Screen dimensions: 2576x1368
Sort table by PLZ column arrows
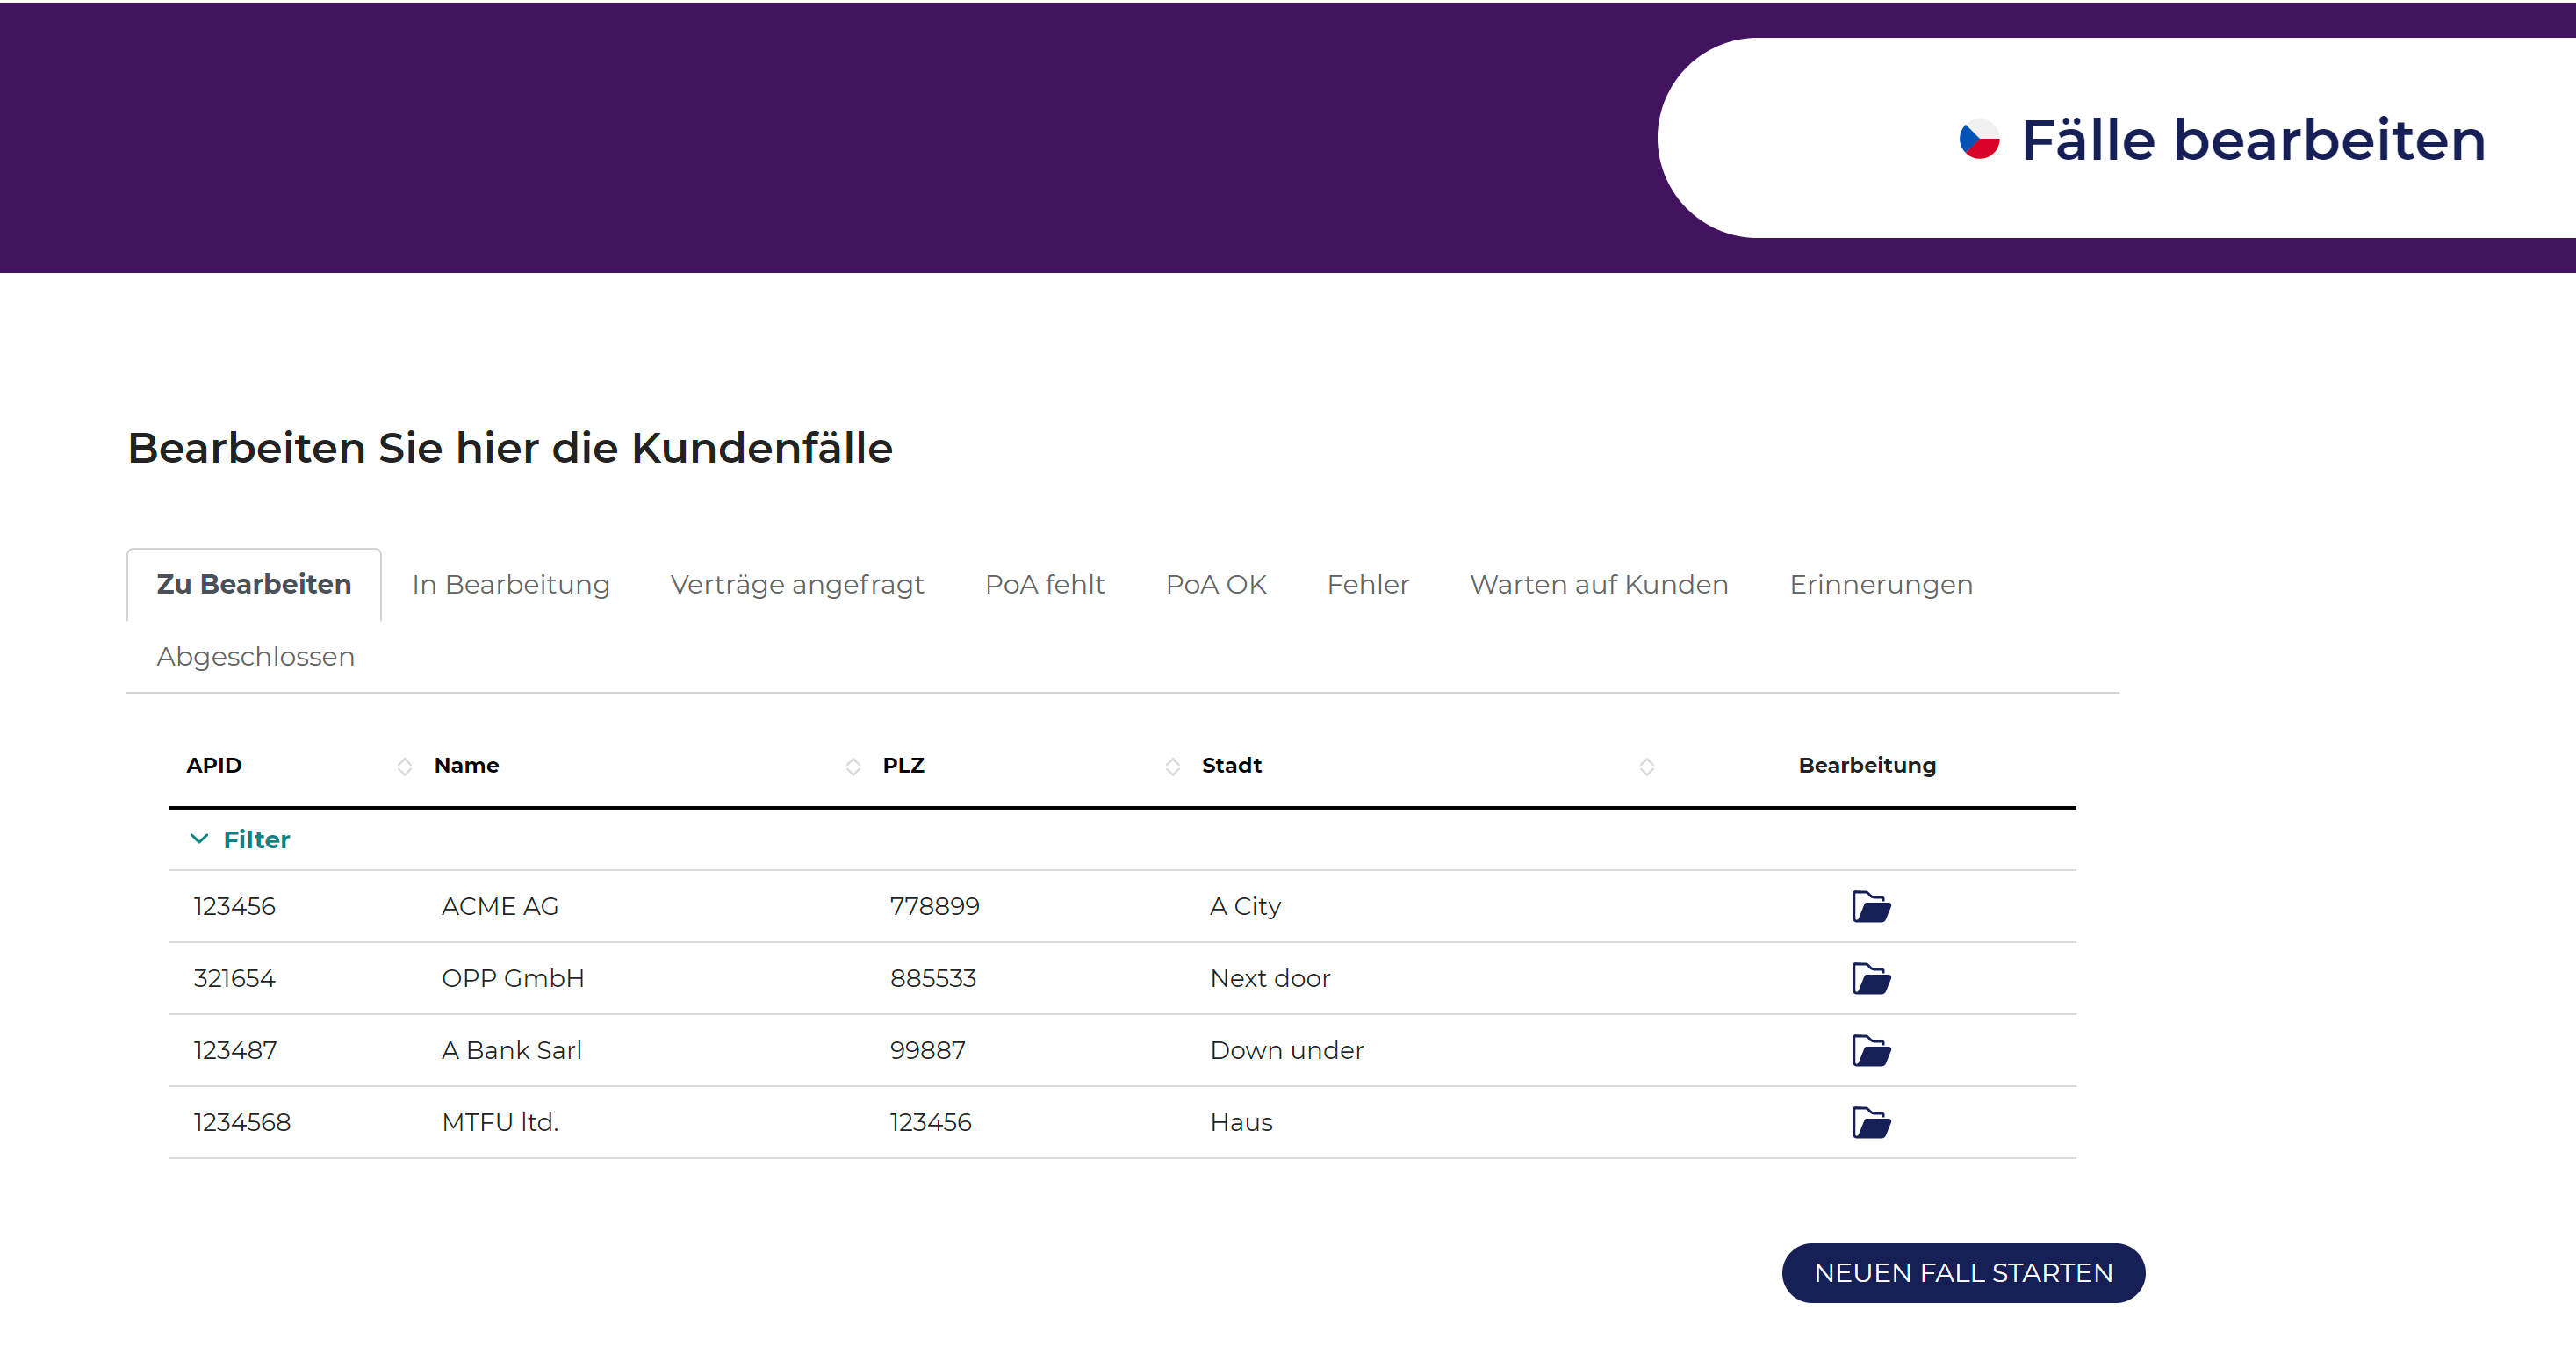tap(1173, 766)
